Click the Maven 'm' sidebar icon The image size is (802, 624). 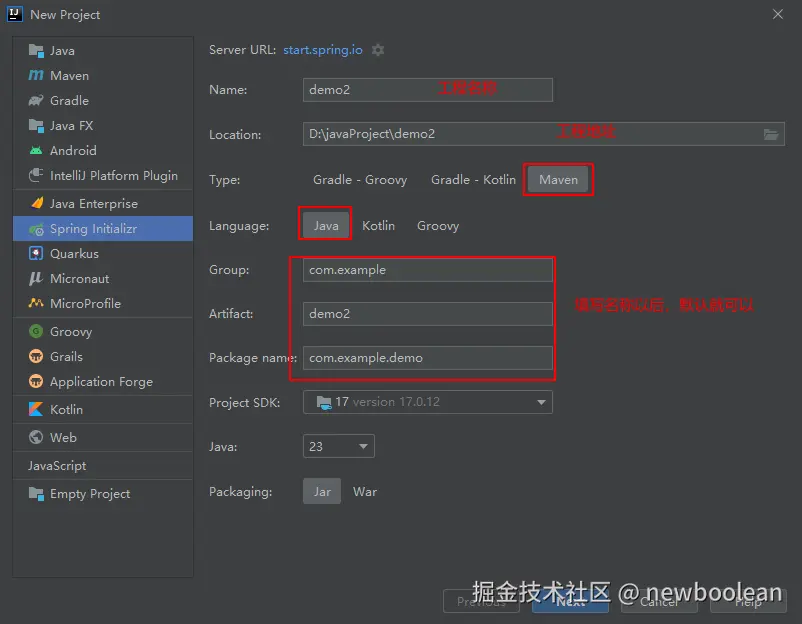pyautogui.click(x=36, y=76)
